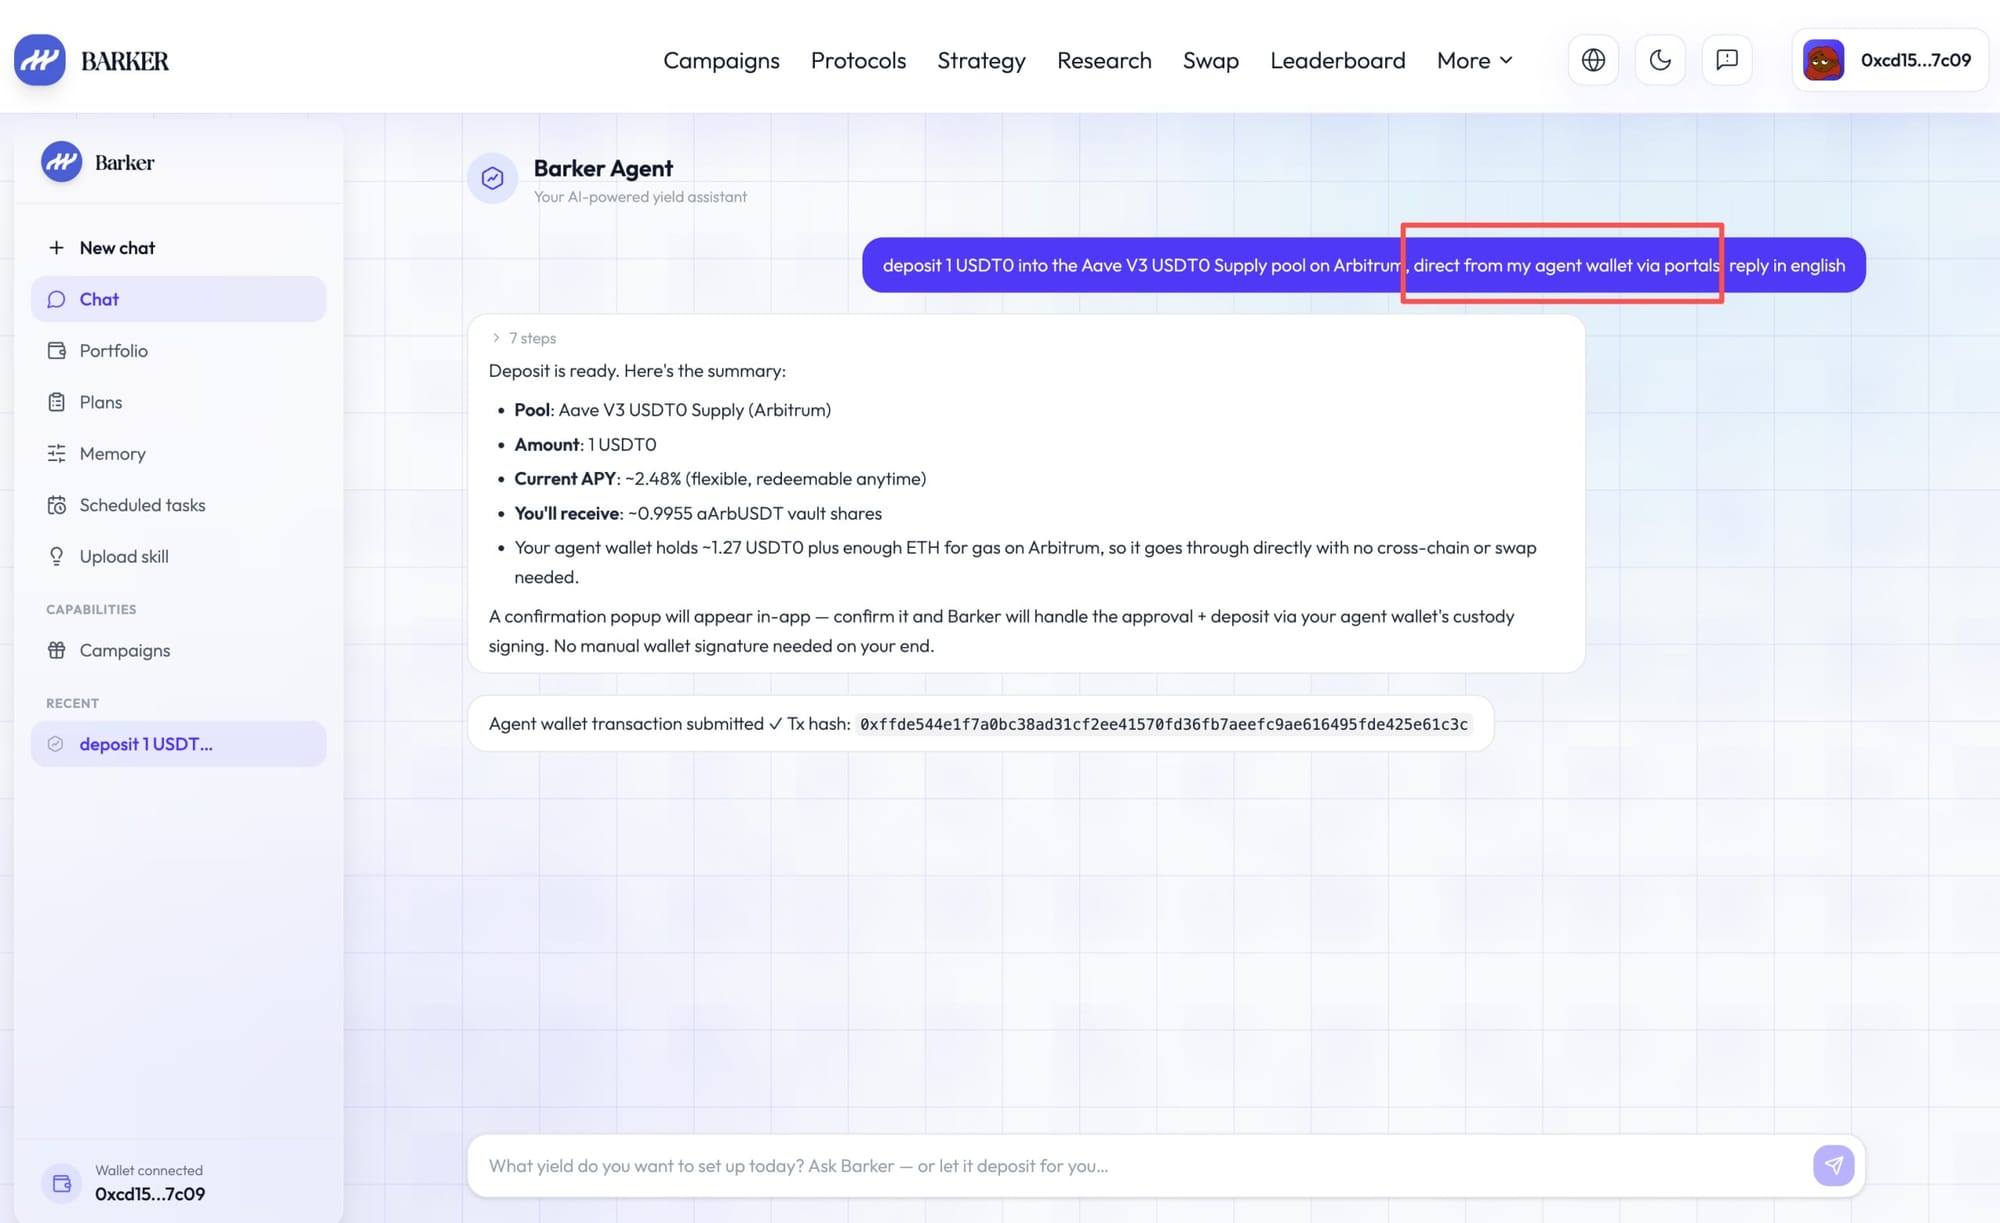Click the Upload skill lightbulb icon

tap(56, 557)
